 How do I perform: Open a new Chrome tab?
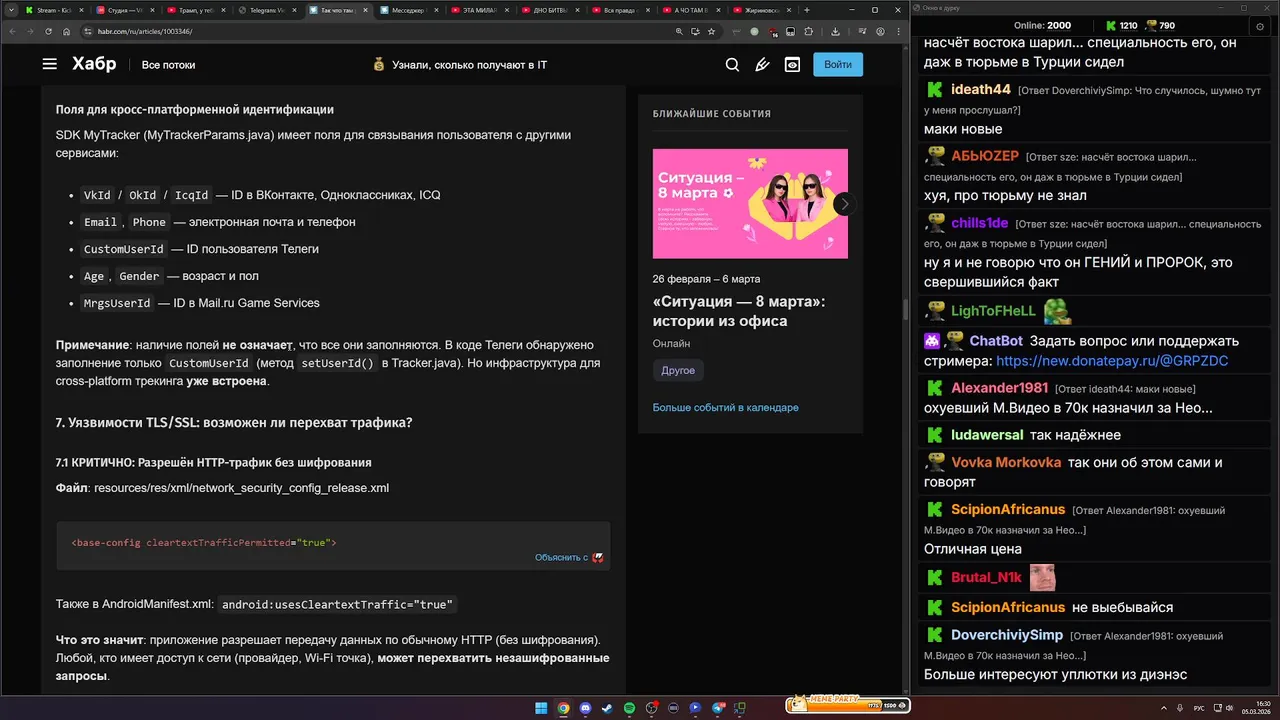click(x=806, y=10)
